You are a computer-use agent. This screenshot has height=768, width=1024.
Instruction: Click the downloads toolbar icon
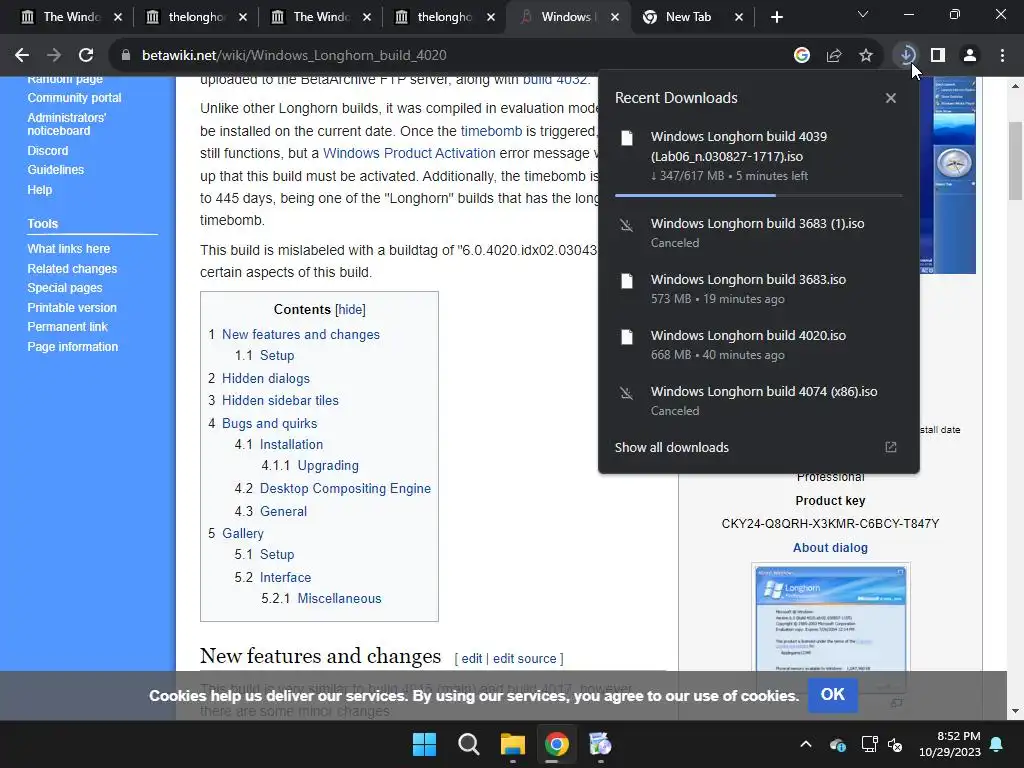[906, 56]
